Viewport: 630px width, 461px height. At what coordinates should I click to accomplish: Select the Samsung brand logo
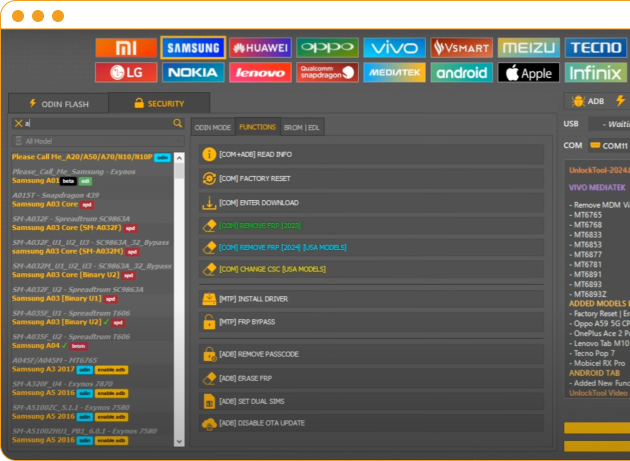(192, 47)
